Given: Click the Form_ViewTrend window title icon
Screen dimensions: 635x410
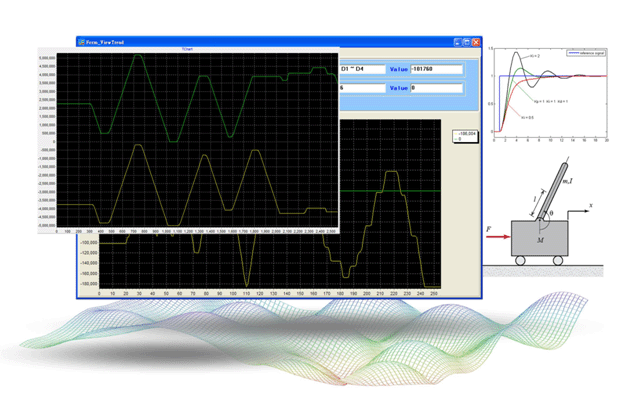Looking at the screenshot, I should 81,42.
